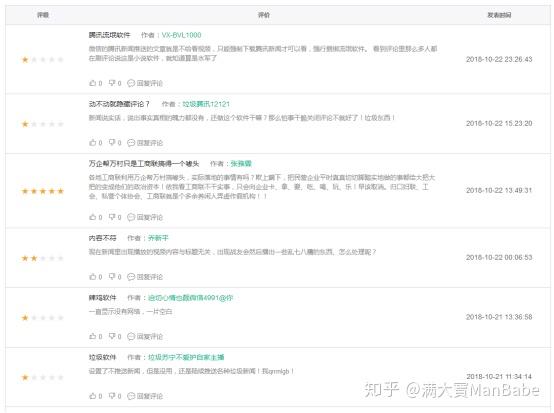Downvote the 内容不符 review
Viewport: 554px width, 413px height.
tap(115, 277)
